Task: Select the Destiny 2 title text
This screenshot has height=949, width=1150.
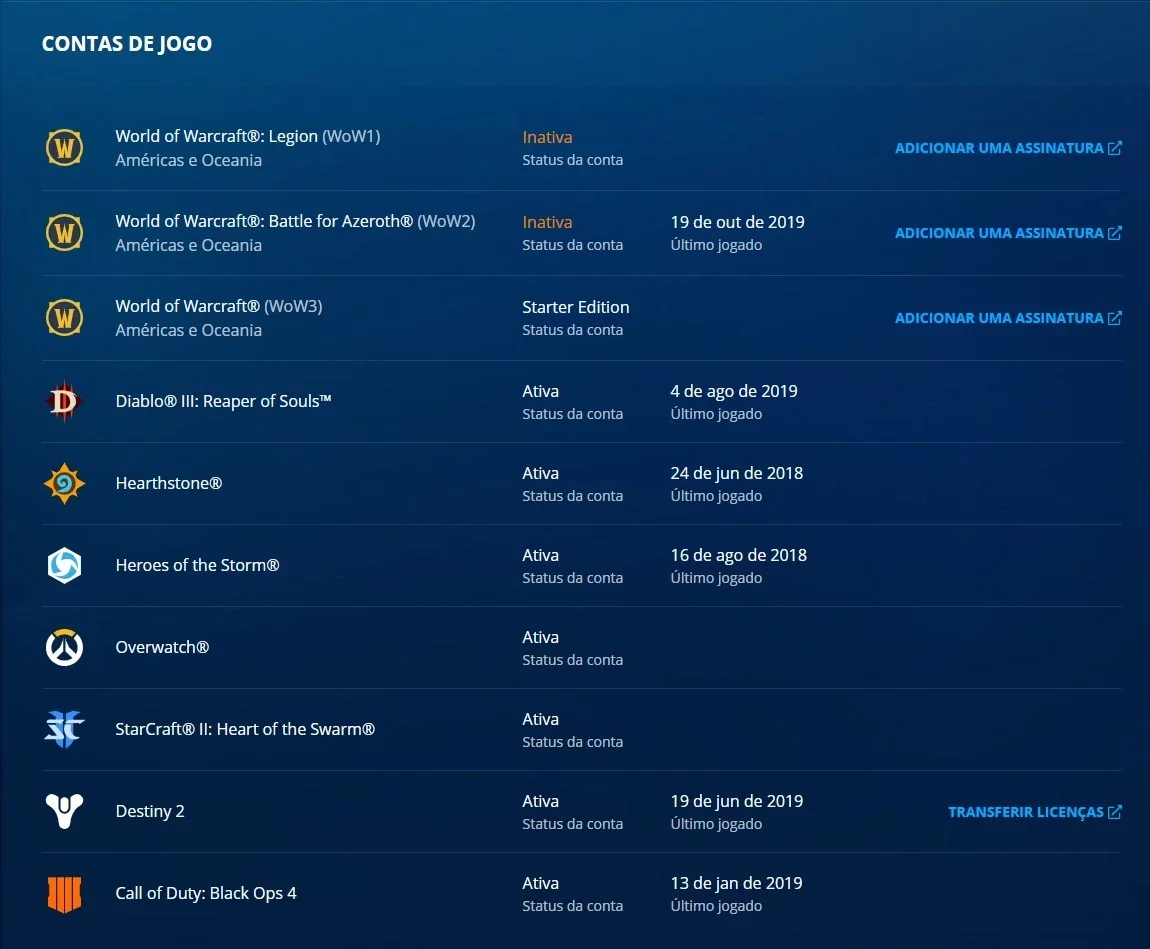Action: point(150,811)
